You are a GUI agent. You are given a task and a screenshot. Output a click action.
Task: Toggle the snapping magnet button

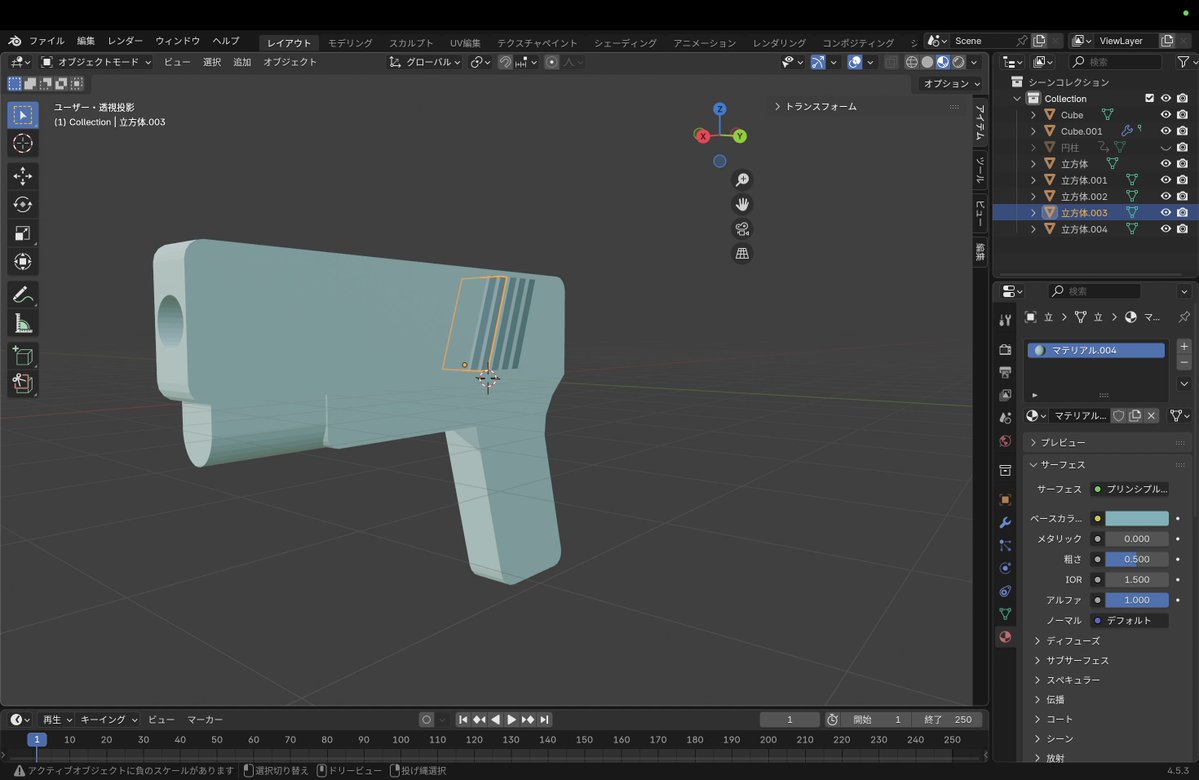[x=505, y=62]
